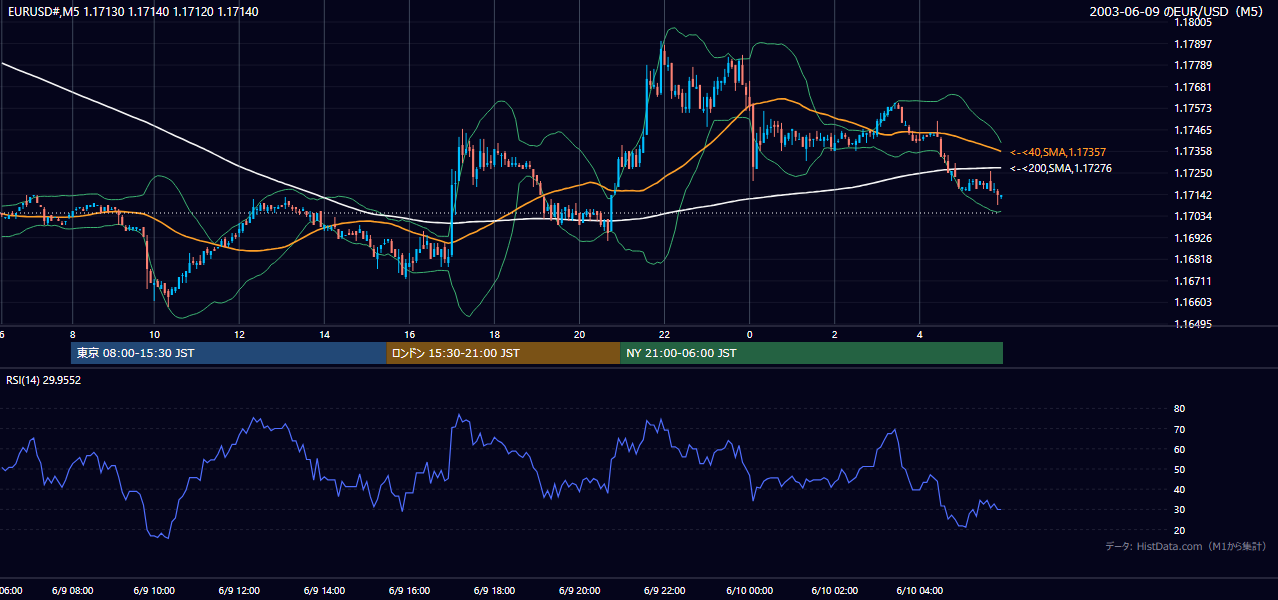Image resolution: width=1278 pixels, height=600 pixels.
Task: Click hour label 14 under the price chart
Action: pos(324,334)
